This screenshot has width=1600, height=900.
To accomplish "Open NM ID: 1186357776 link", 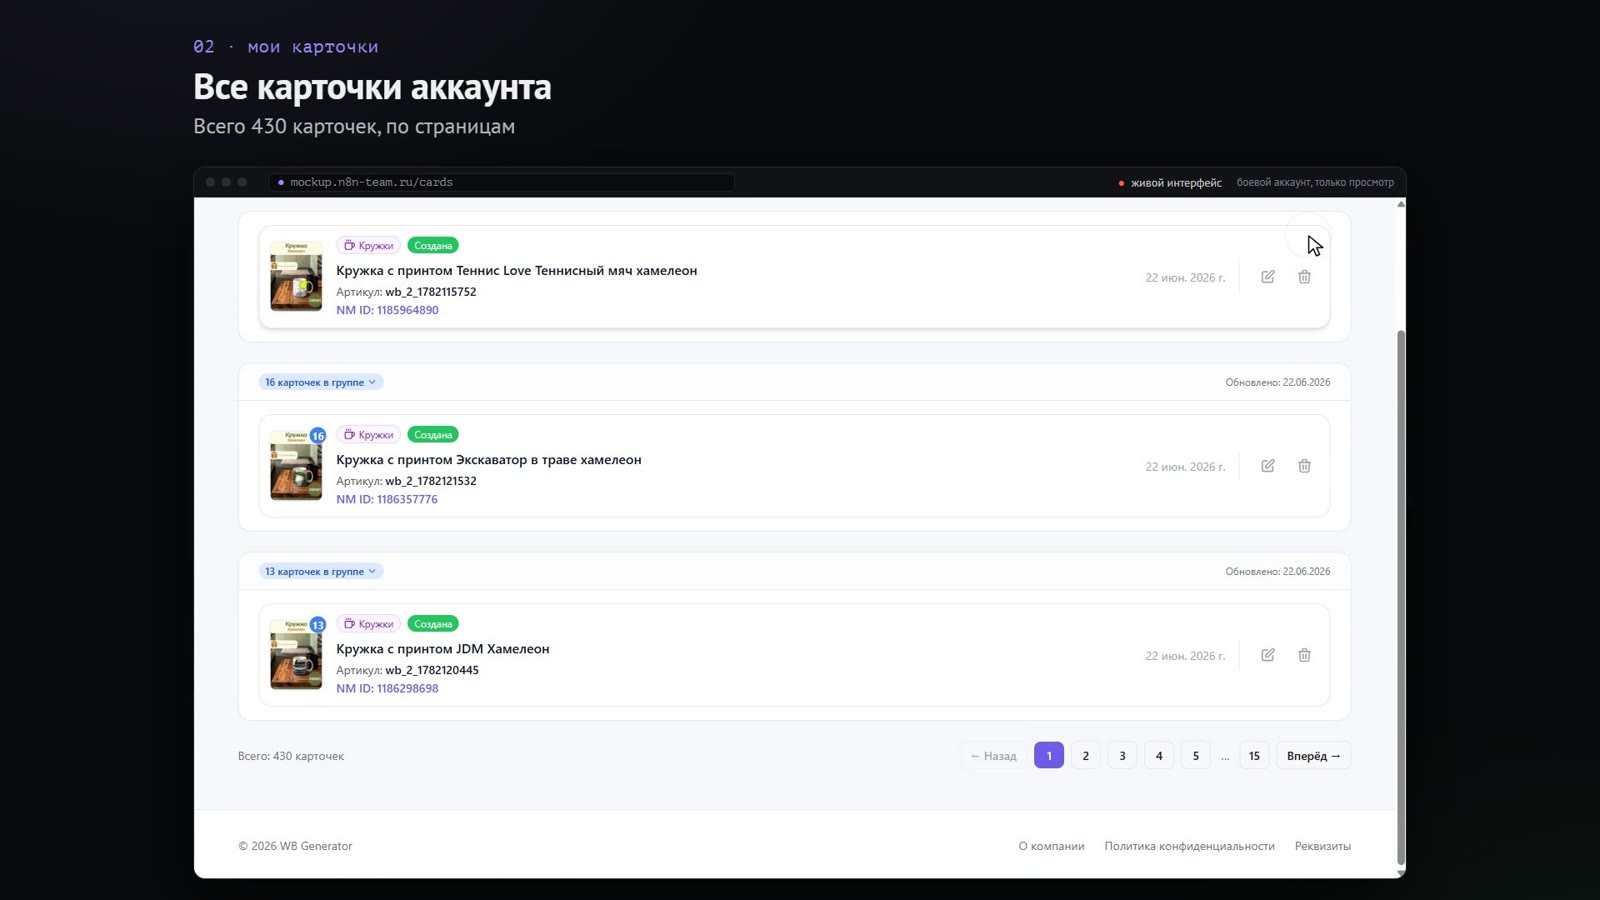I will pos(387,499).
